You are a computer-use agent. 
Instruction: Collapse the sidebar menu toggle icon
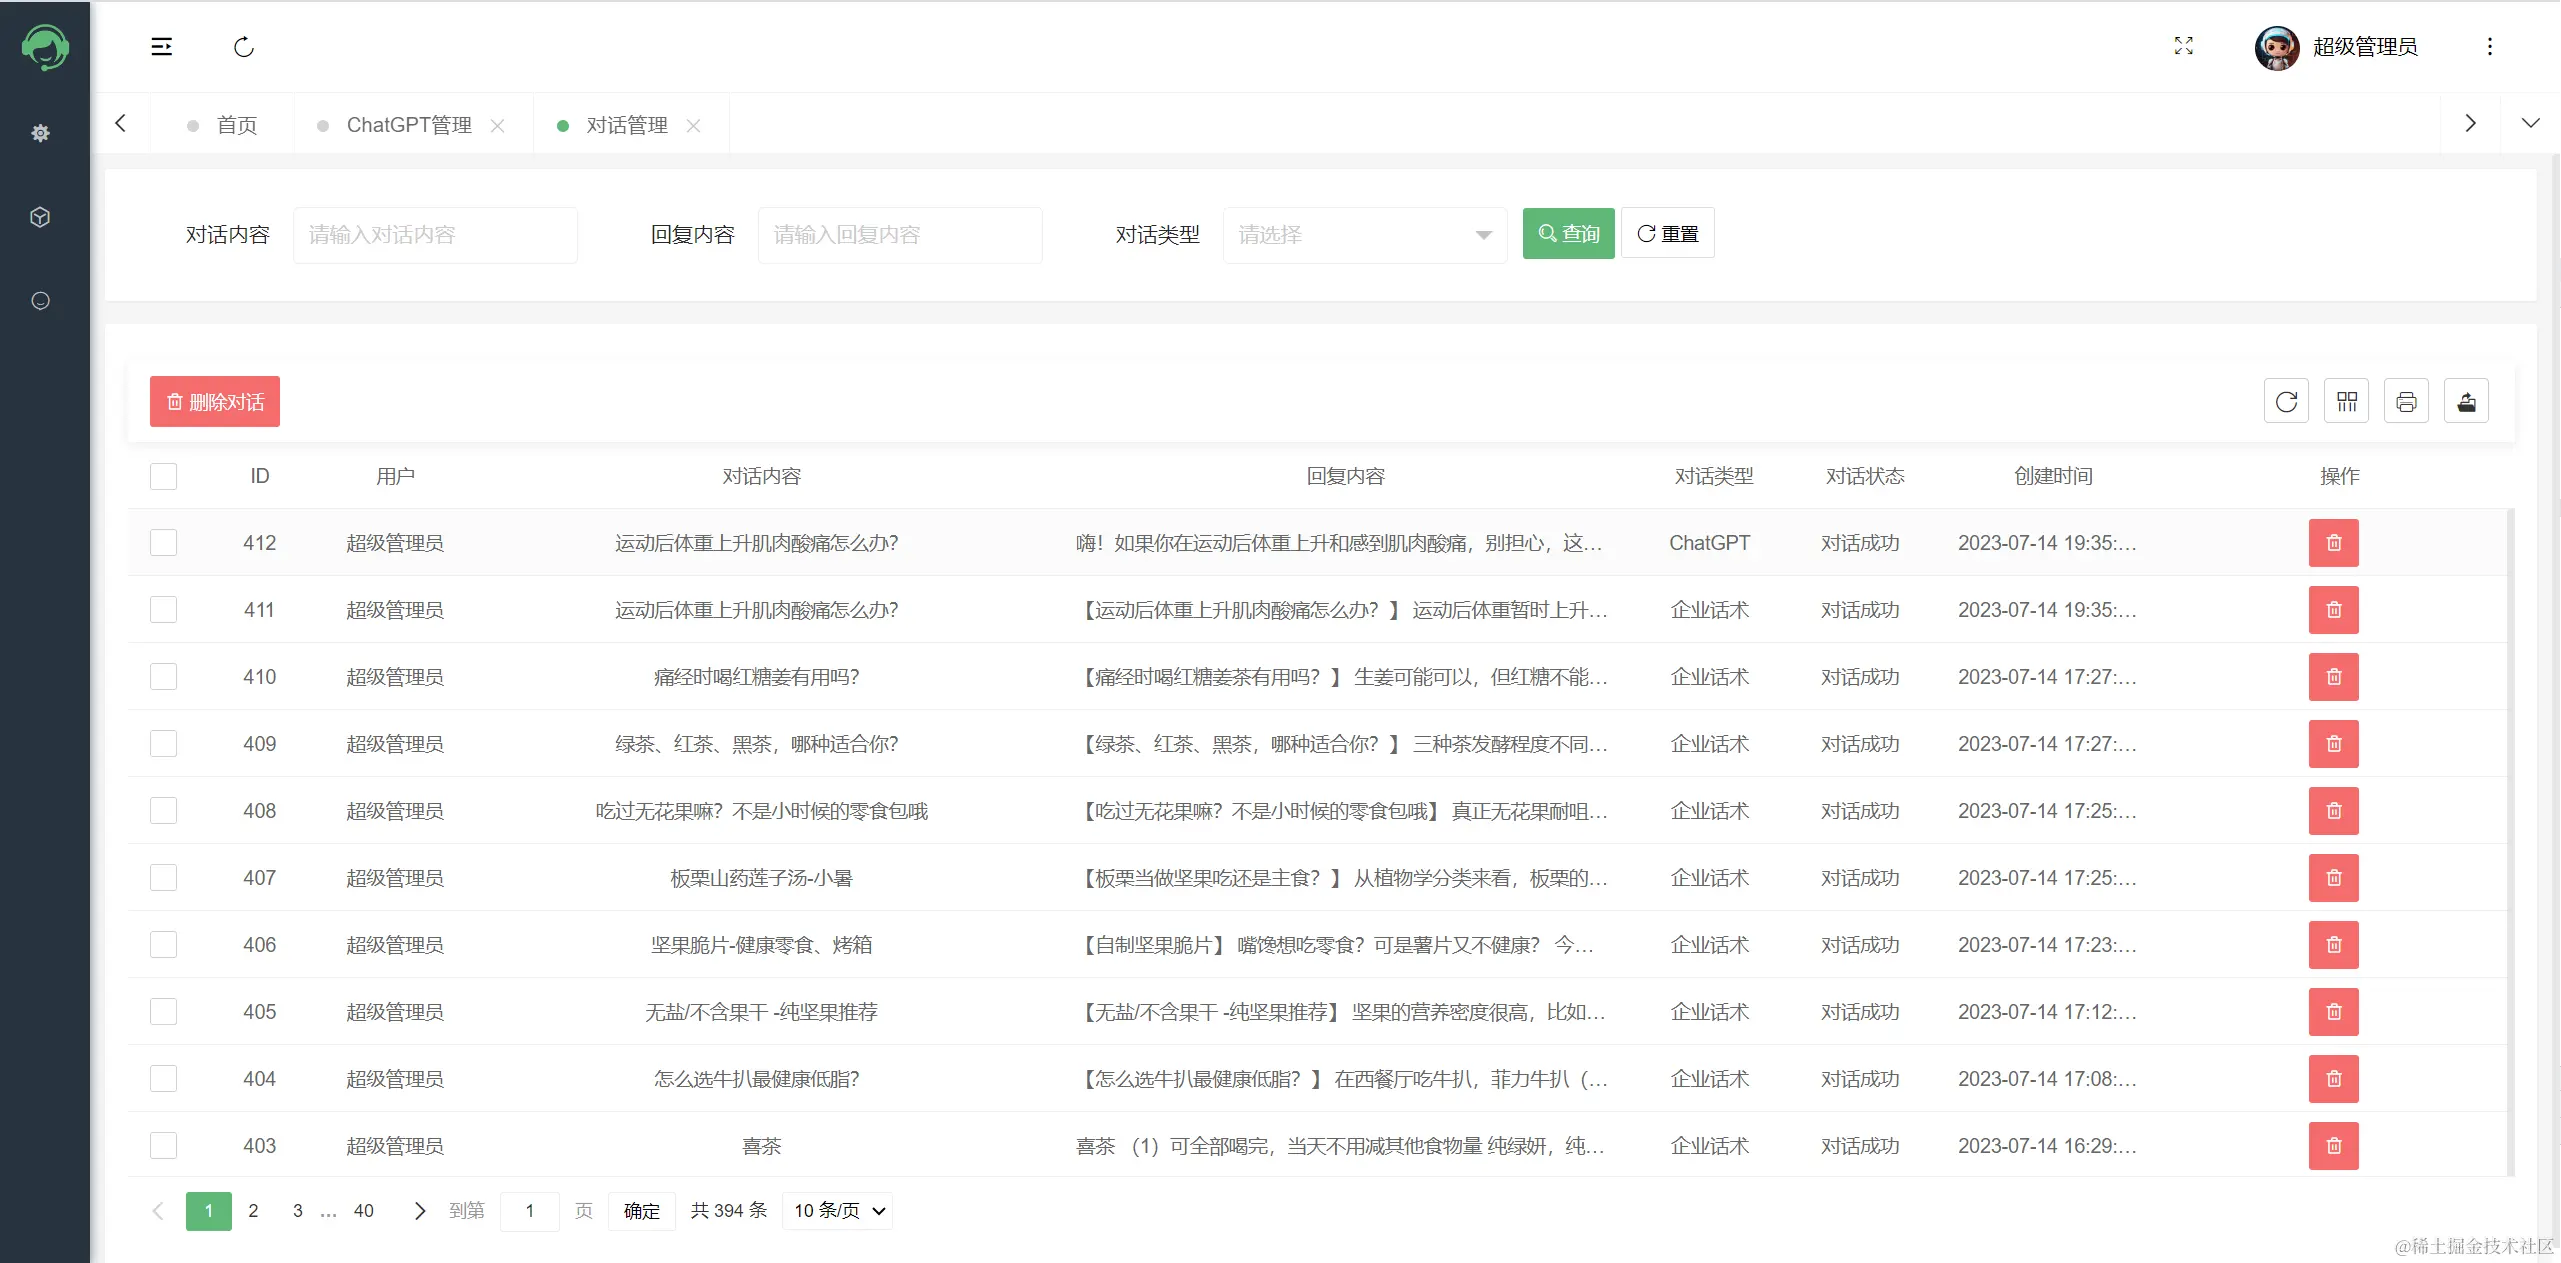161,47
